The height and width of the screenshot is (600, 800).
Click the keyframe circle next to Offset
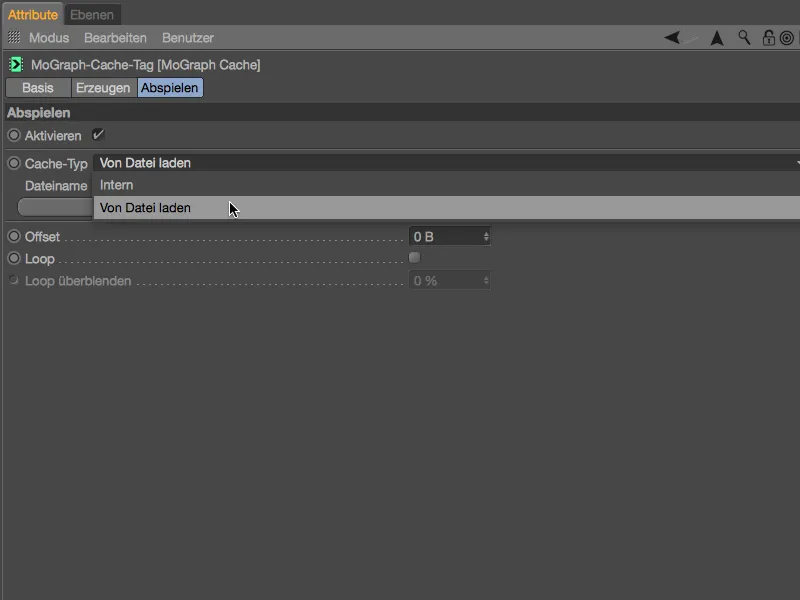11,236
